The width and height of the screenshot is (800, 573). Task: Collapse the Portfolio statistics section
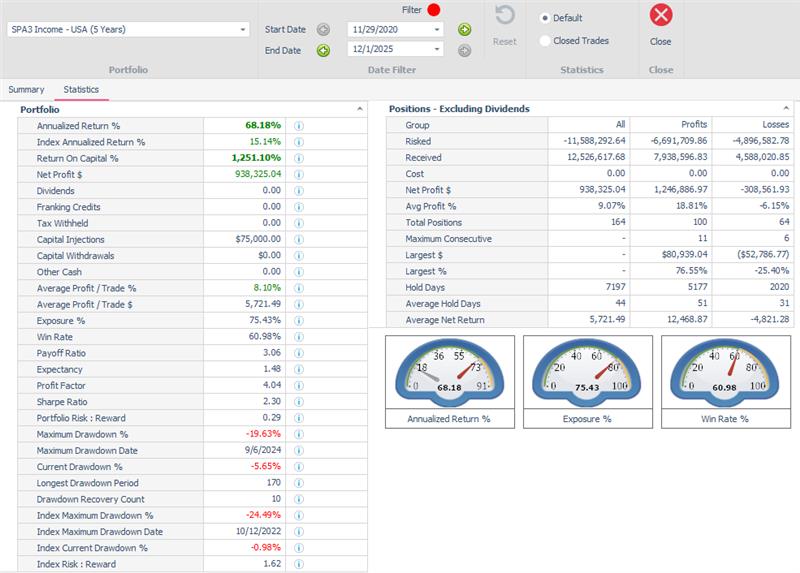[x=360, y=109]
